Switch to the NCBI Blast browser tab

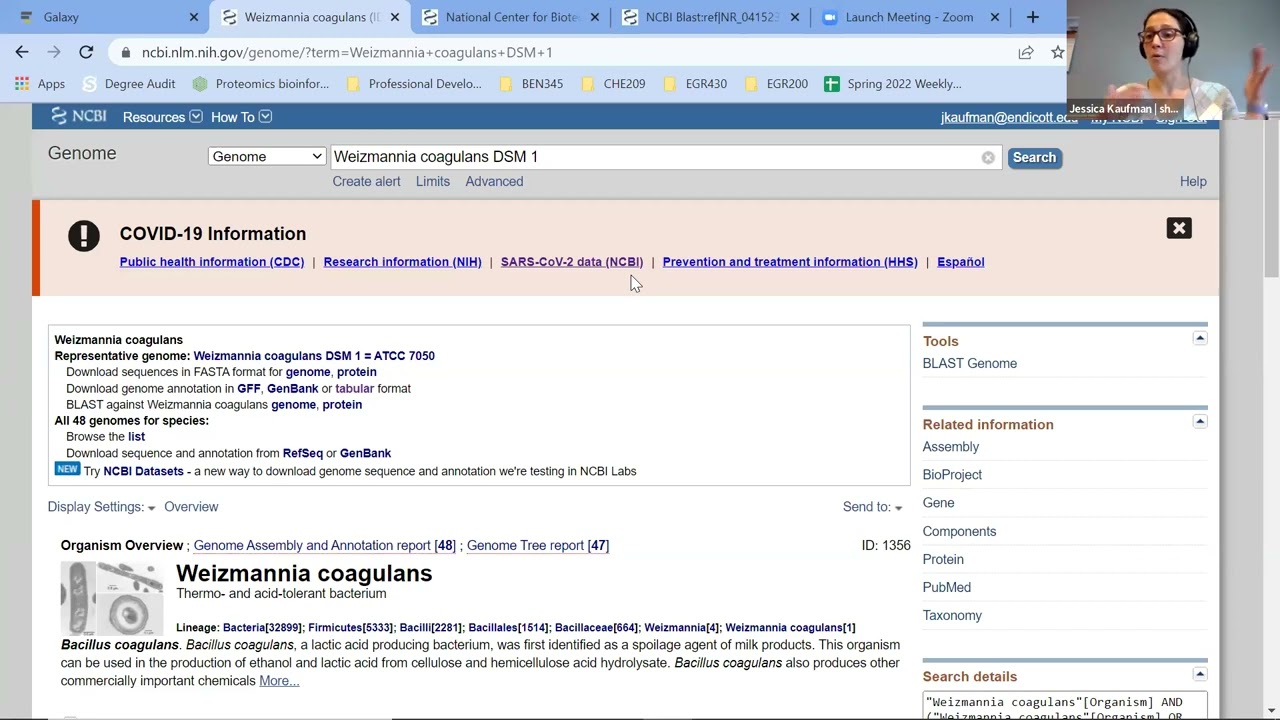click(712, 17)
